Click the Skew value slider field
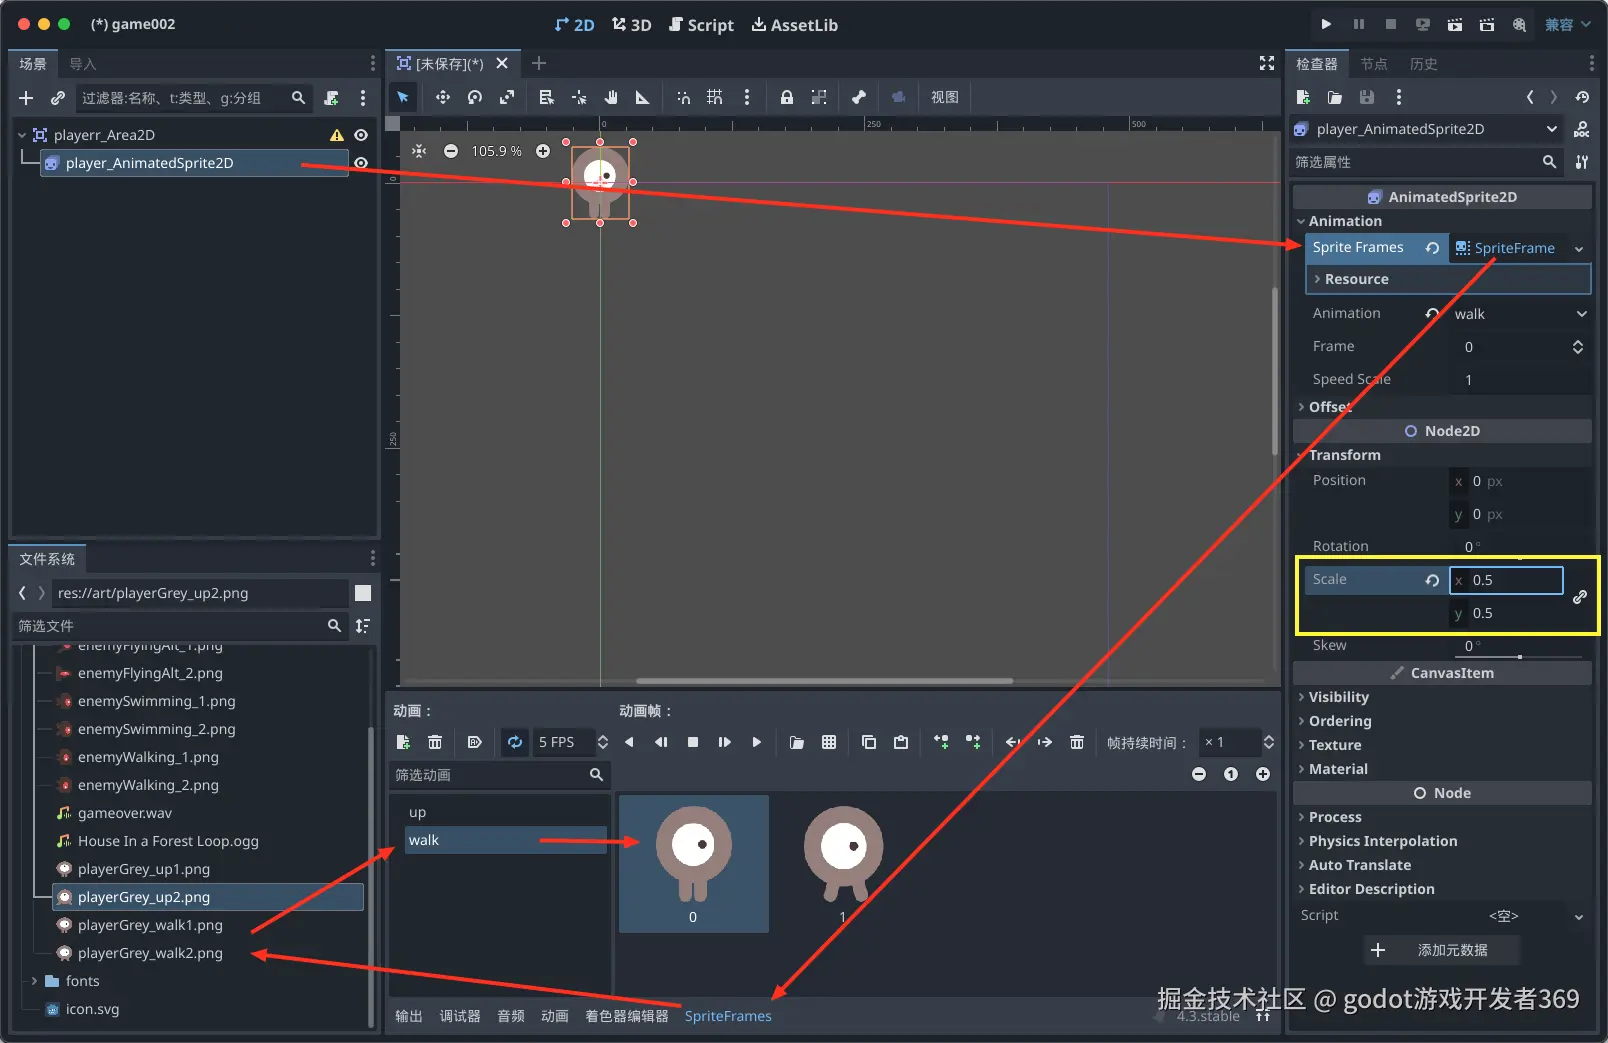The width and height of the screenshot is (1608, 1043). pyautogui.click(x=1520, y=646)
